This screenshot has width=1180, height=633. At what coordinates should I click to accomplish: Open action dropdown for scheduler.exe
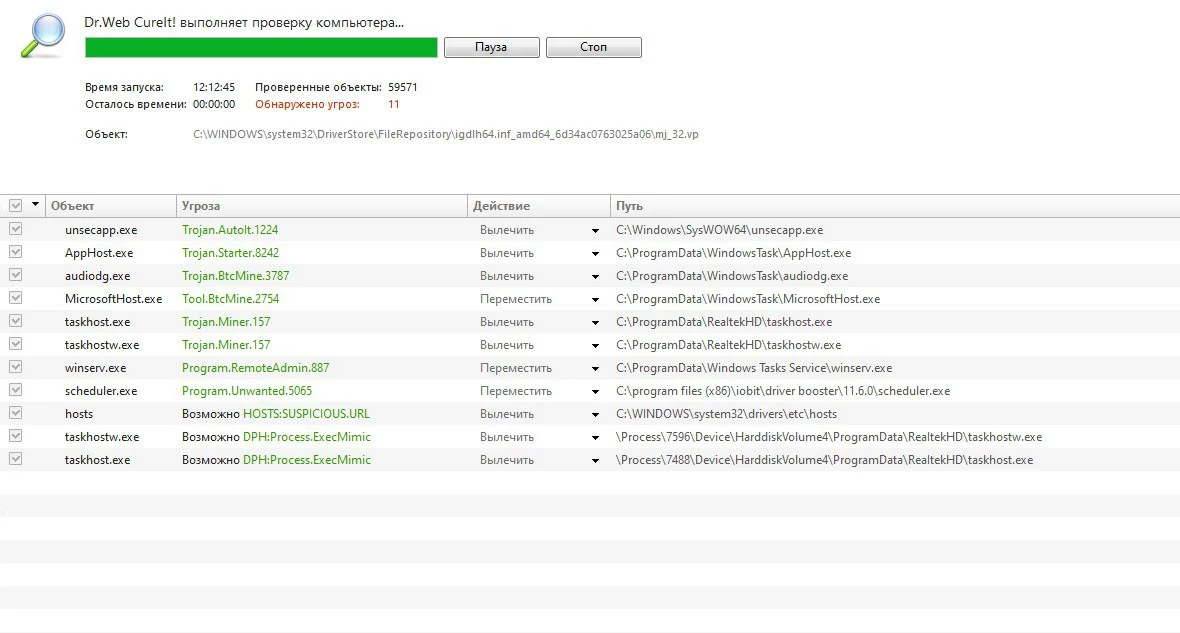point(595,392)
